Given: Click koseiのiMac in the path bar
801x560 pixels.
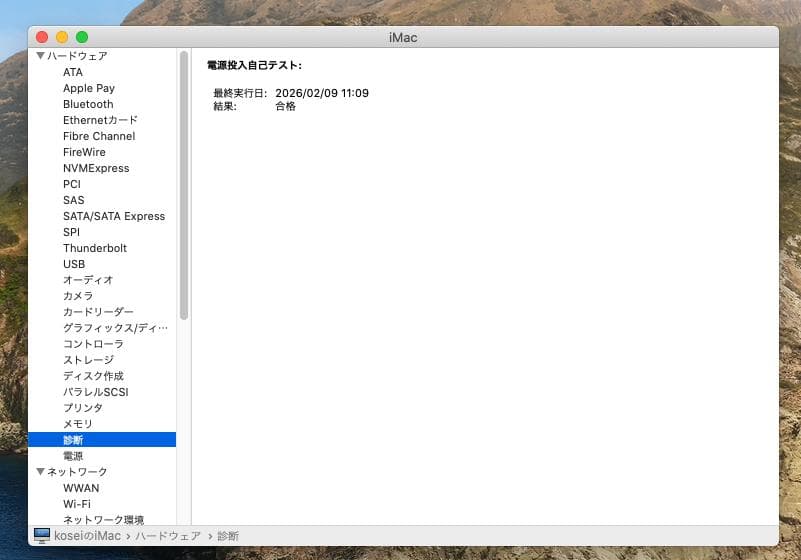Looking at the screenshot, I should (87, 535).
